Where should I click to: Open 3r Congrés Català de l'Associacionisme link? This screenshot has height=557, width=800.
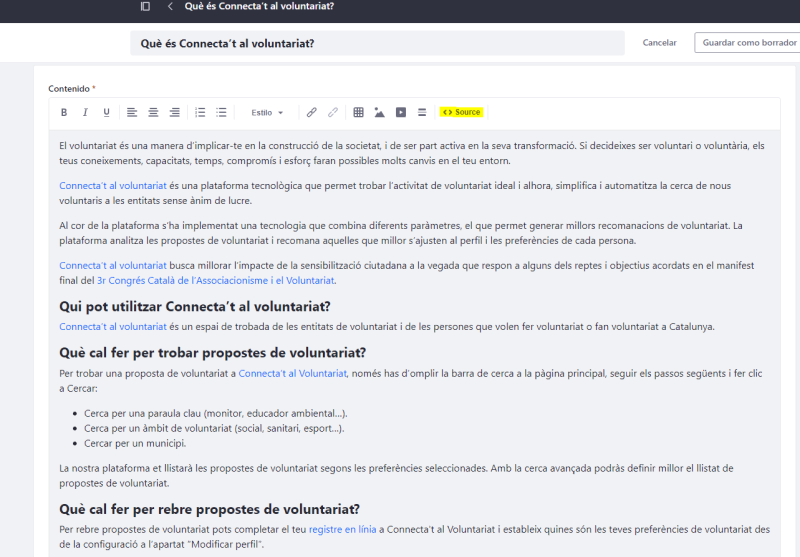216,281
